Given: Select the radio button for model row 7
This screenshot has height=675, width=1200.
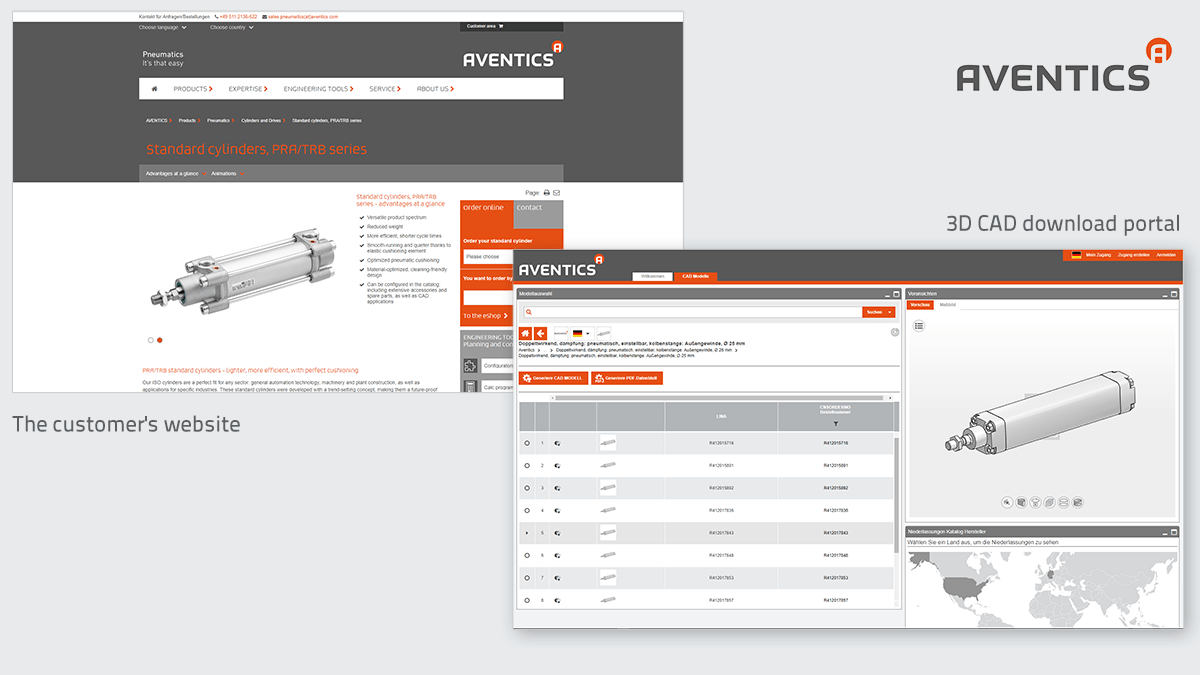Looking at the screenshot, I should pyautogui.click(x=526, y=577).
